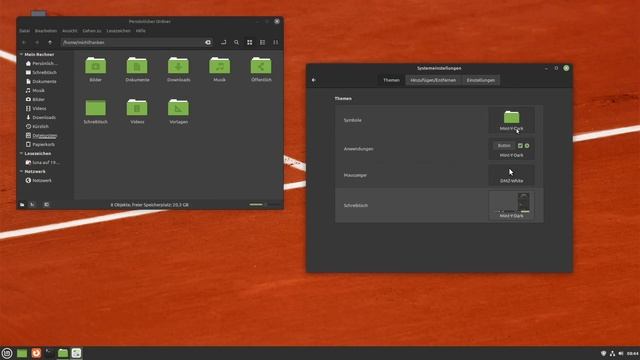Viewport: 640px width, 360px height.
Task: Switch to list view
Action: click(262, 42)
